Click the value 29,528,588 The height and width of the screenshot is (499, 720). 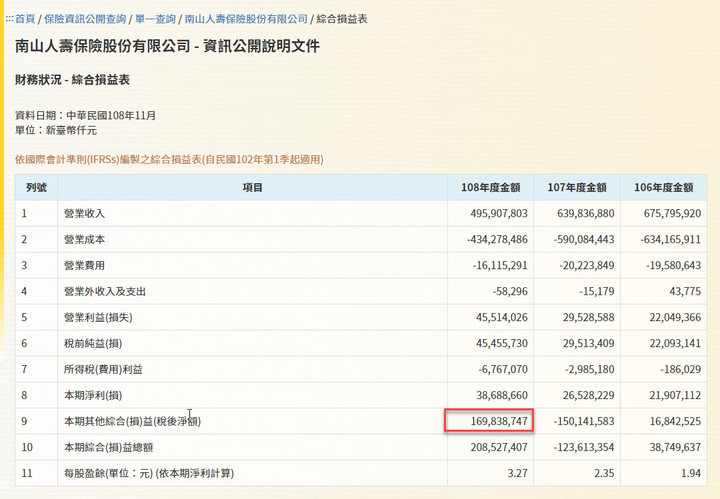pos(589,317)
